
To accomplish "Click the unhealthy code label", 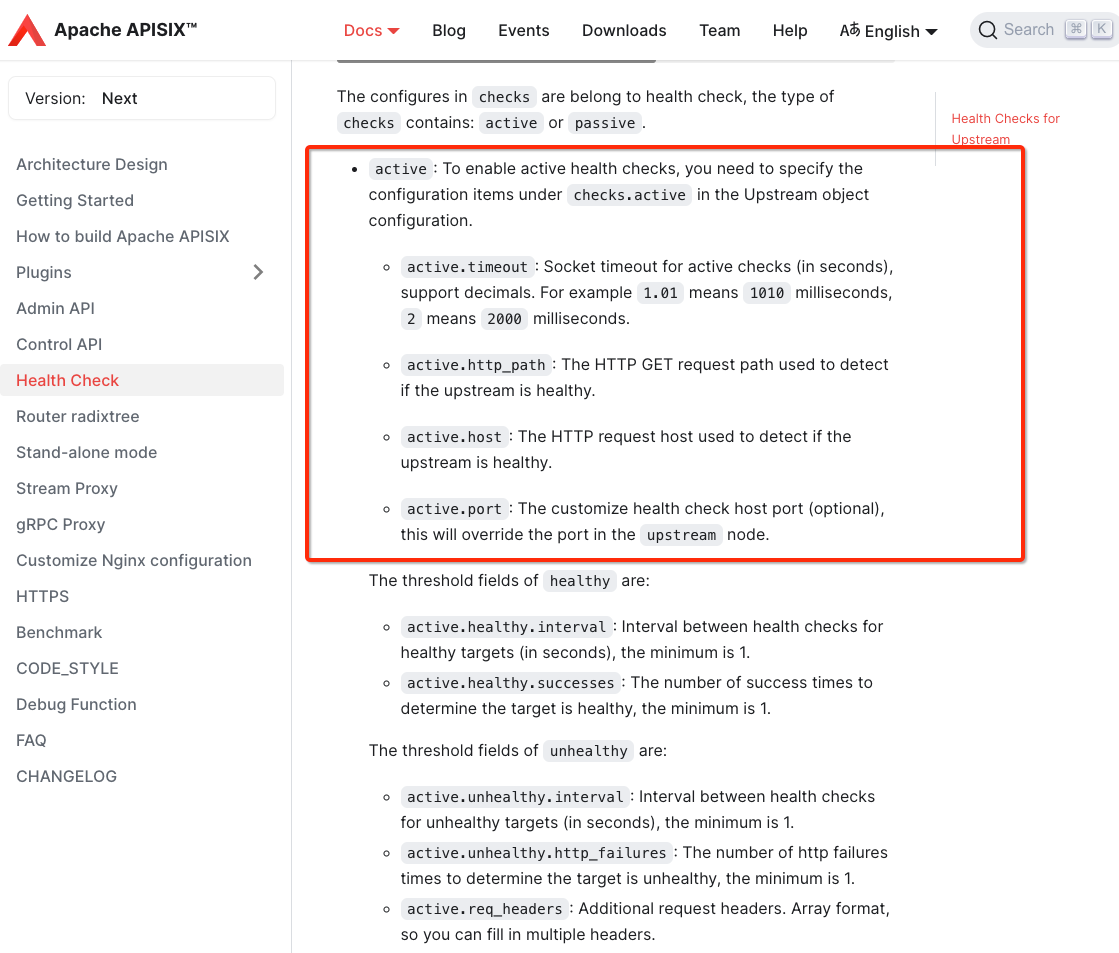I will [588, 751].
